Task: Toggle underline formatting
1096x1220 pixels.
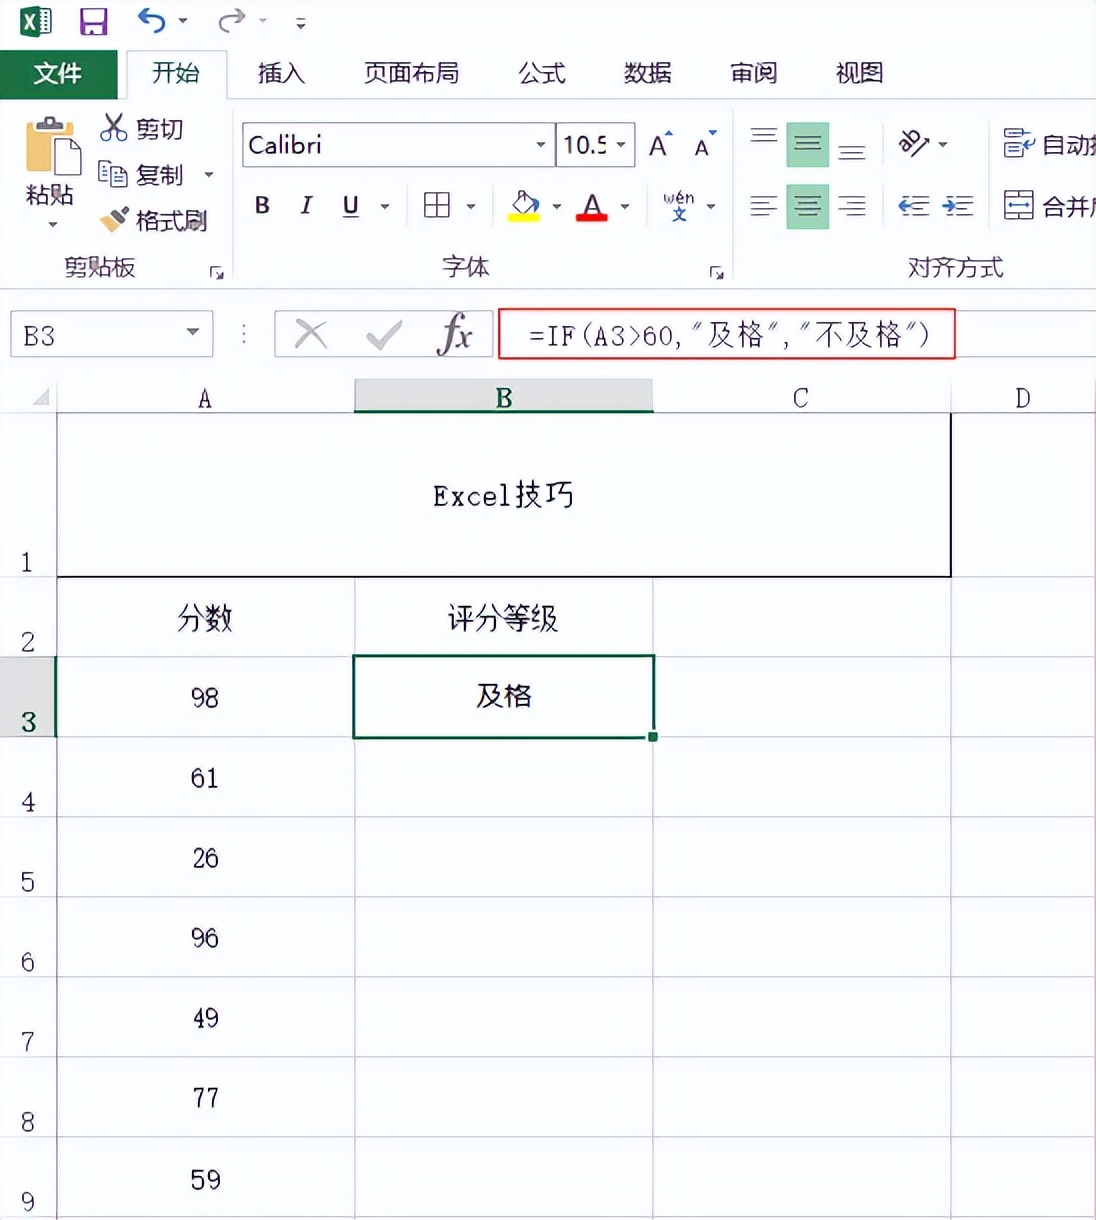Action: (349, 205)
